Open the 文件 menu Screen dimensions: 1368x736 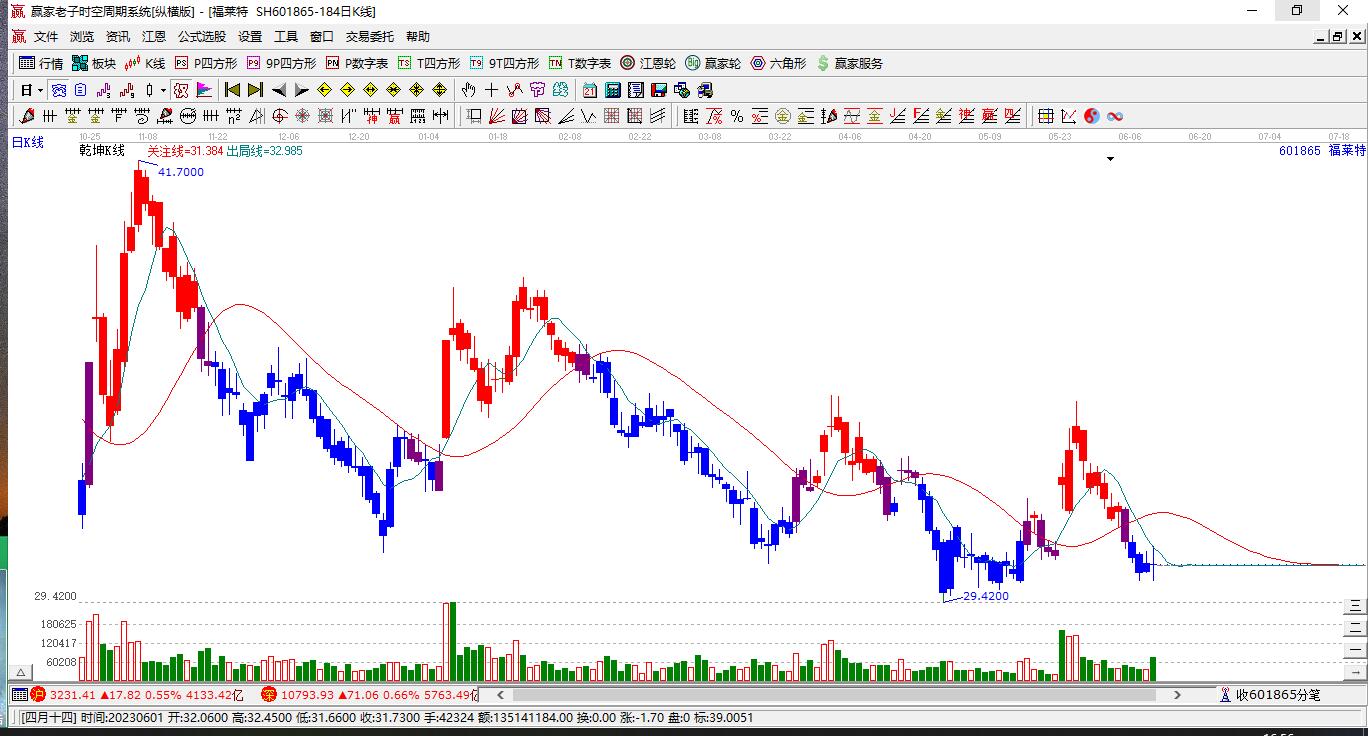[46, 37]
